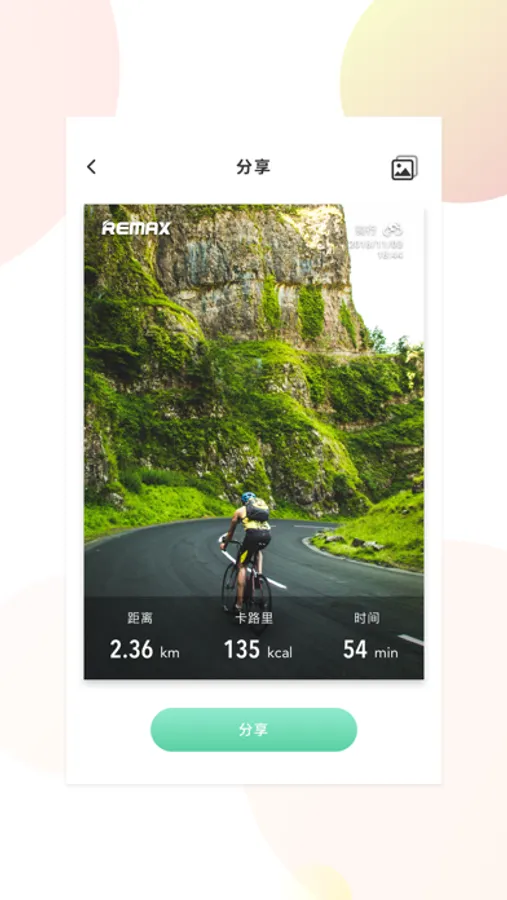Tap the cycling bike icon on the photo

pos(393,230)
